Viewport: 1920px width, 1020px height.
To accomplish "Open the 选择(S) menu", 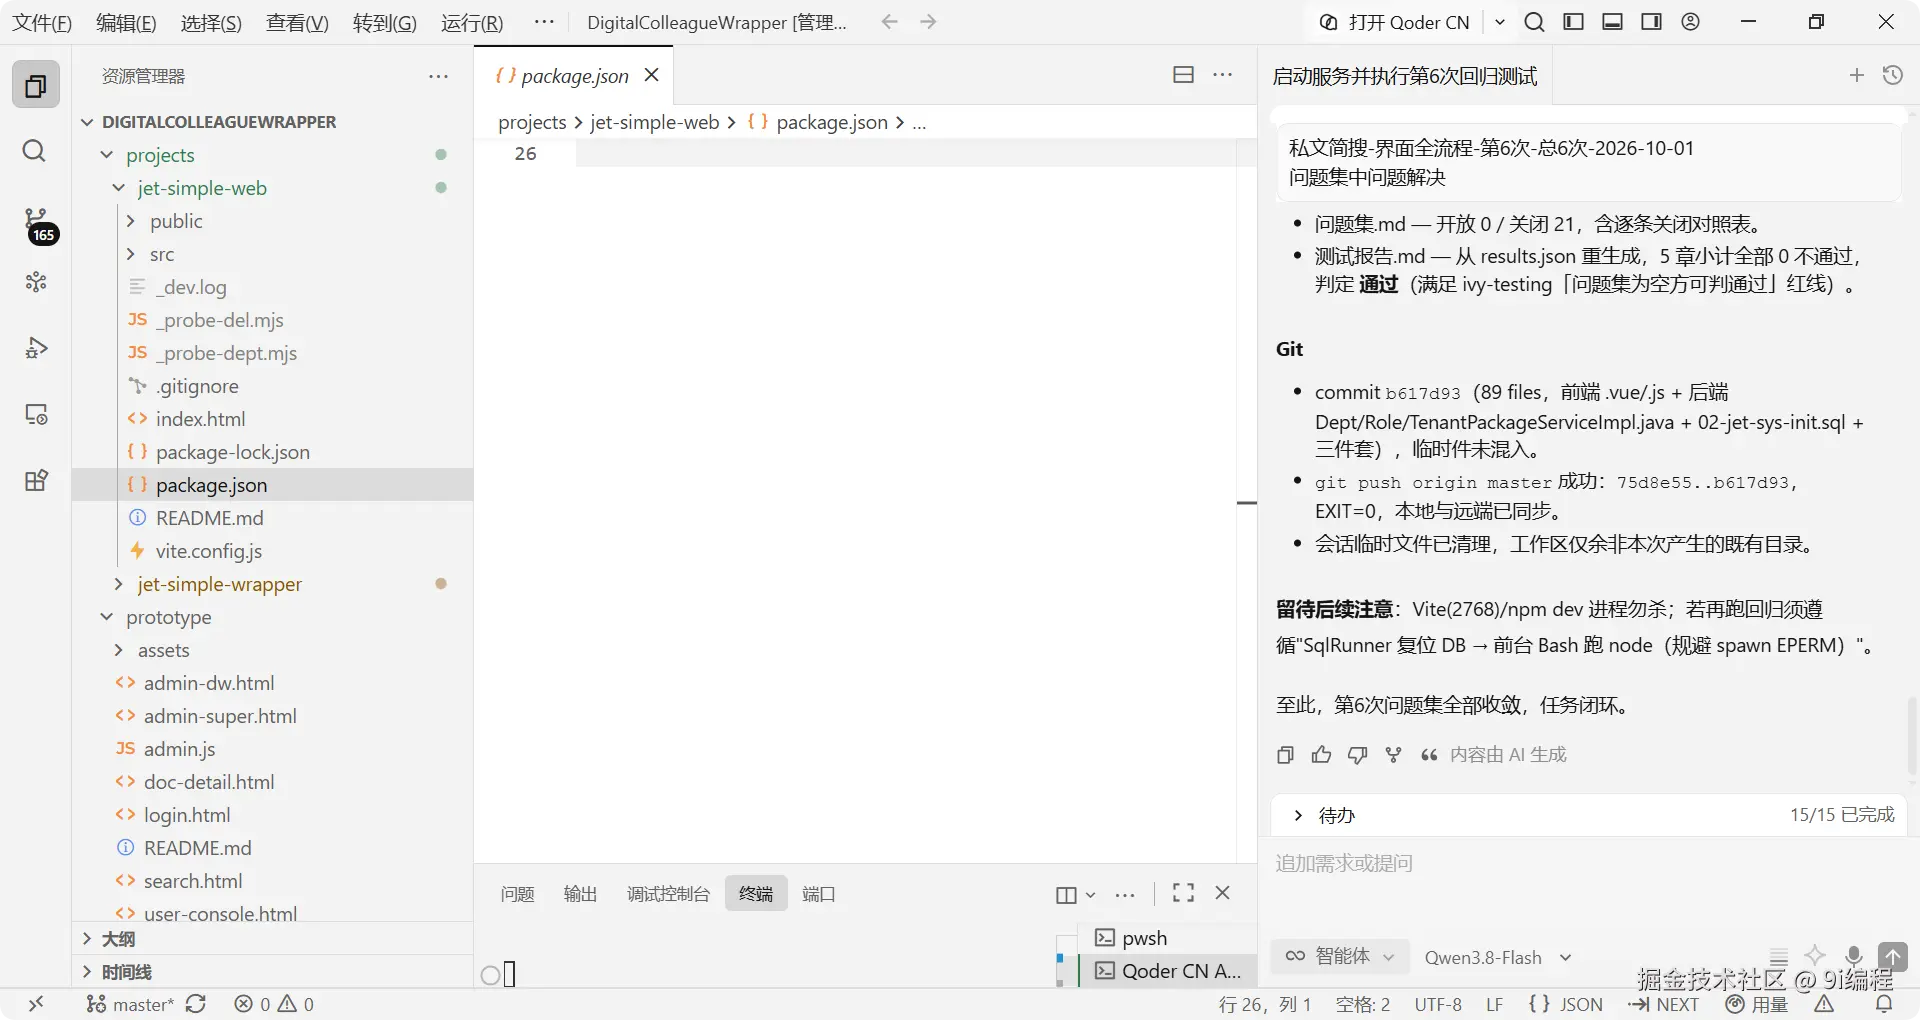I will [x=211, y=22].
